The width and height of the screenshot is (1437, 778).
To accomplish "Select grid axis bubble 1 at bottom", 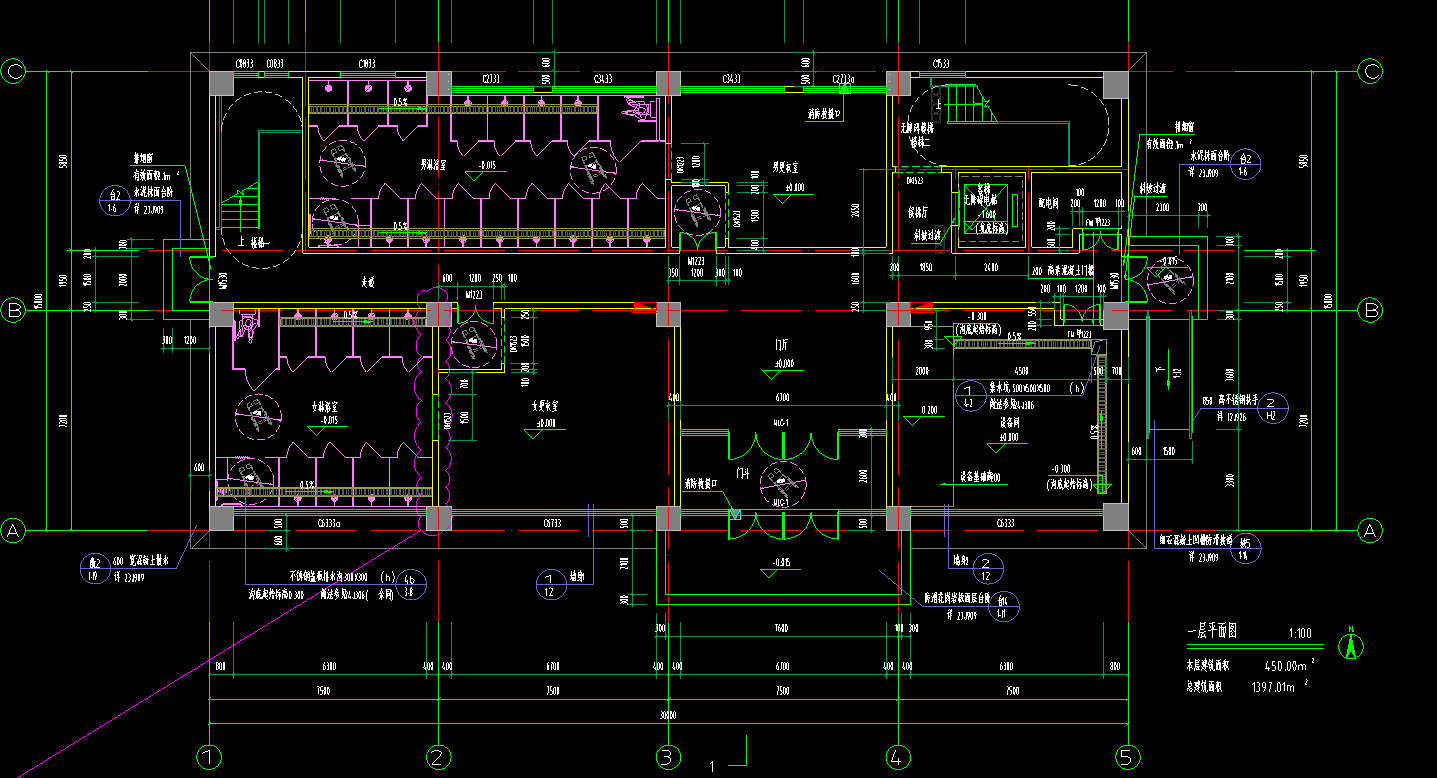I will (208, 757).
